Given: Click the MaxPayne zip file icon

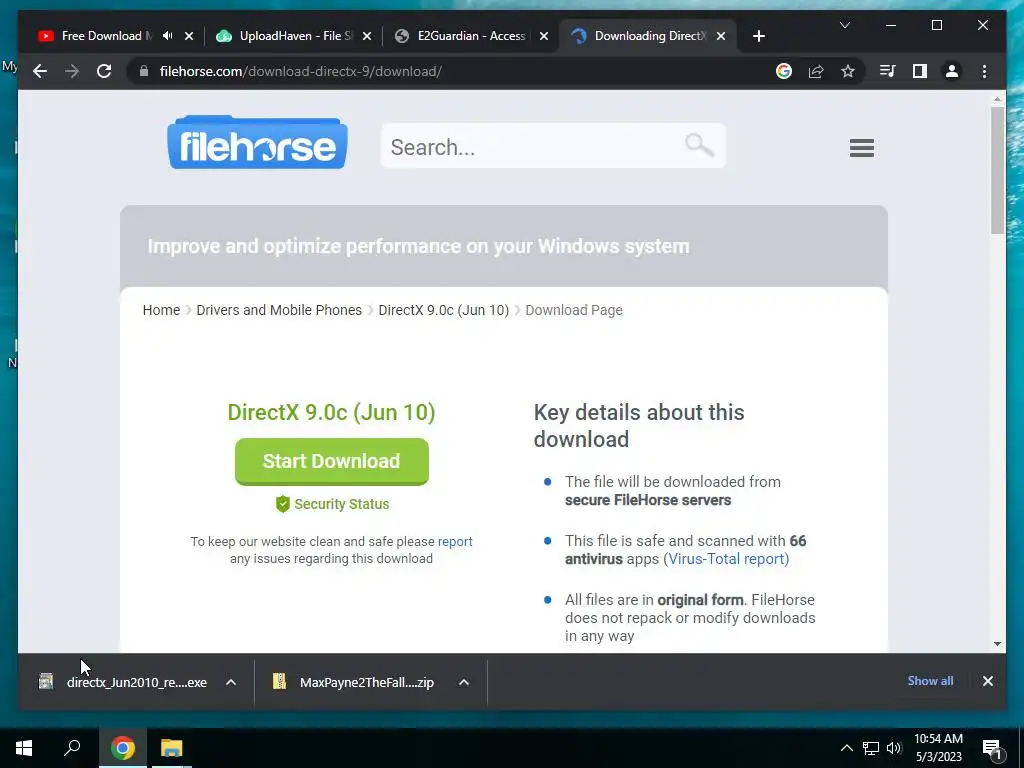Looking at the screenshot, I should [279, 681].
